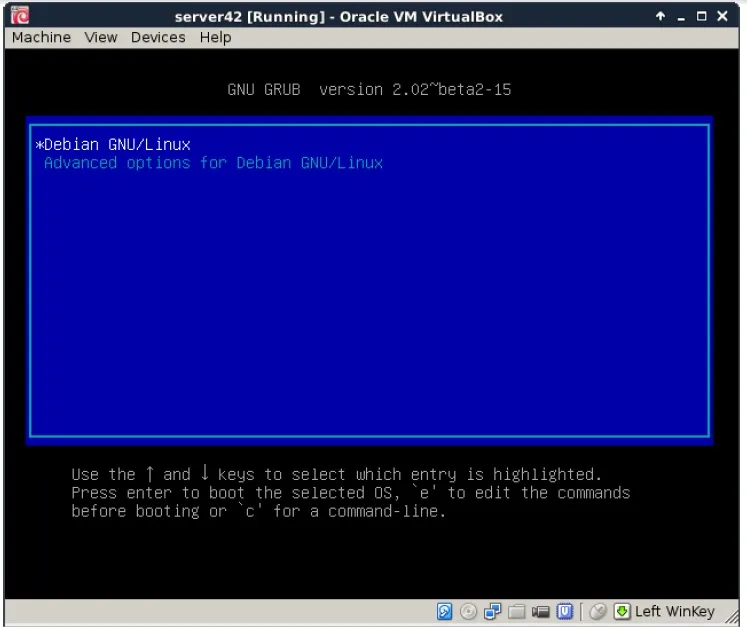Click the 'Press enter to boot' help line
747x627 pixels.
pyautogui.click(x=351, y=493)
